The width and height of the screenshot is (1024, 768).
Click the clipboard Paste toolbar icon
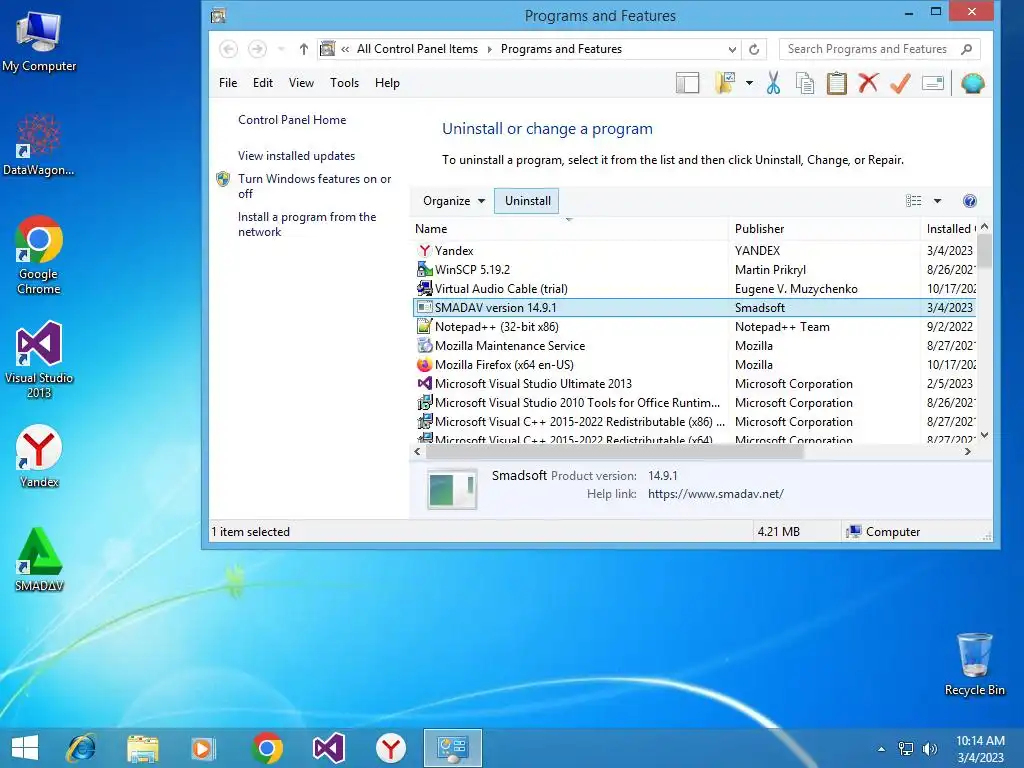pos(837,84)
